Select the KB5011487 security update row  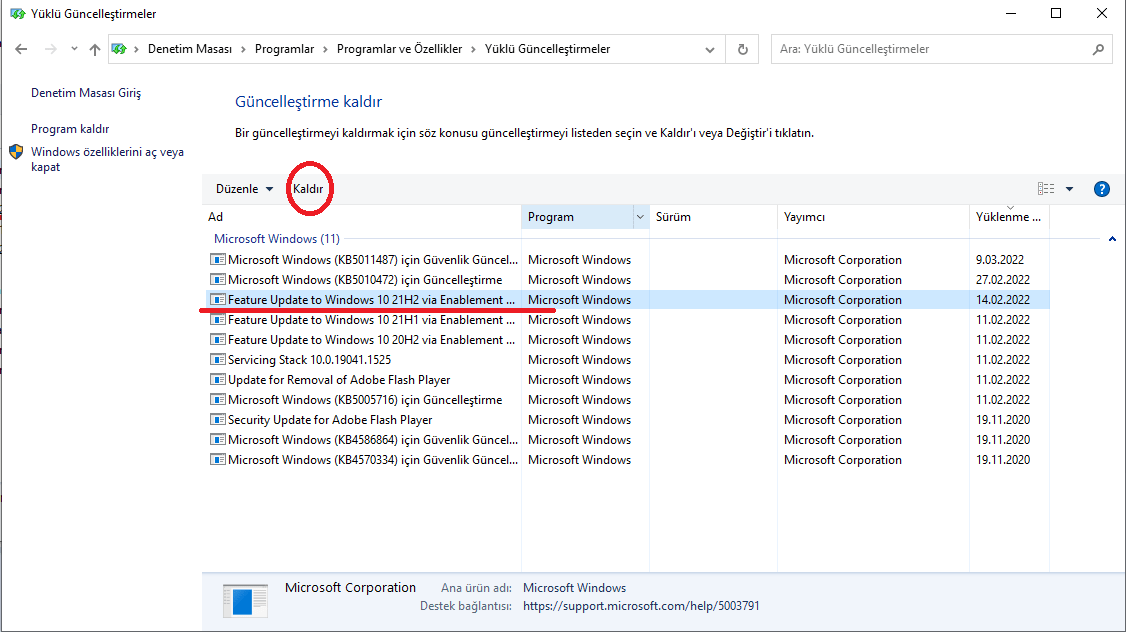[x=628, y=260]
